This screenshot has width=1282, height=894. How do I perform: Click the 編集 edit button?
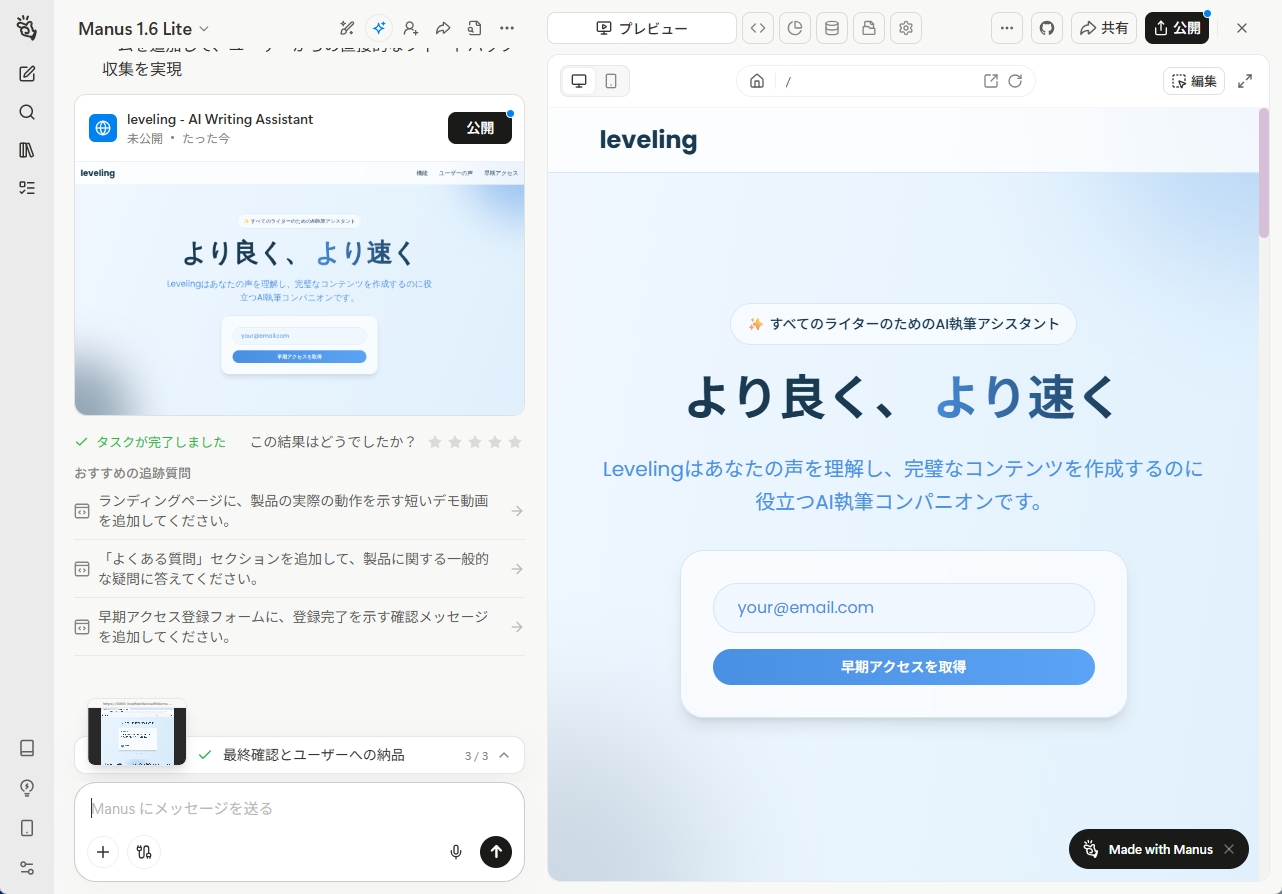[1194, 81]
